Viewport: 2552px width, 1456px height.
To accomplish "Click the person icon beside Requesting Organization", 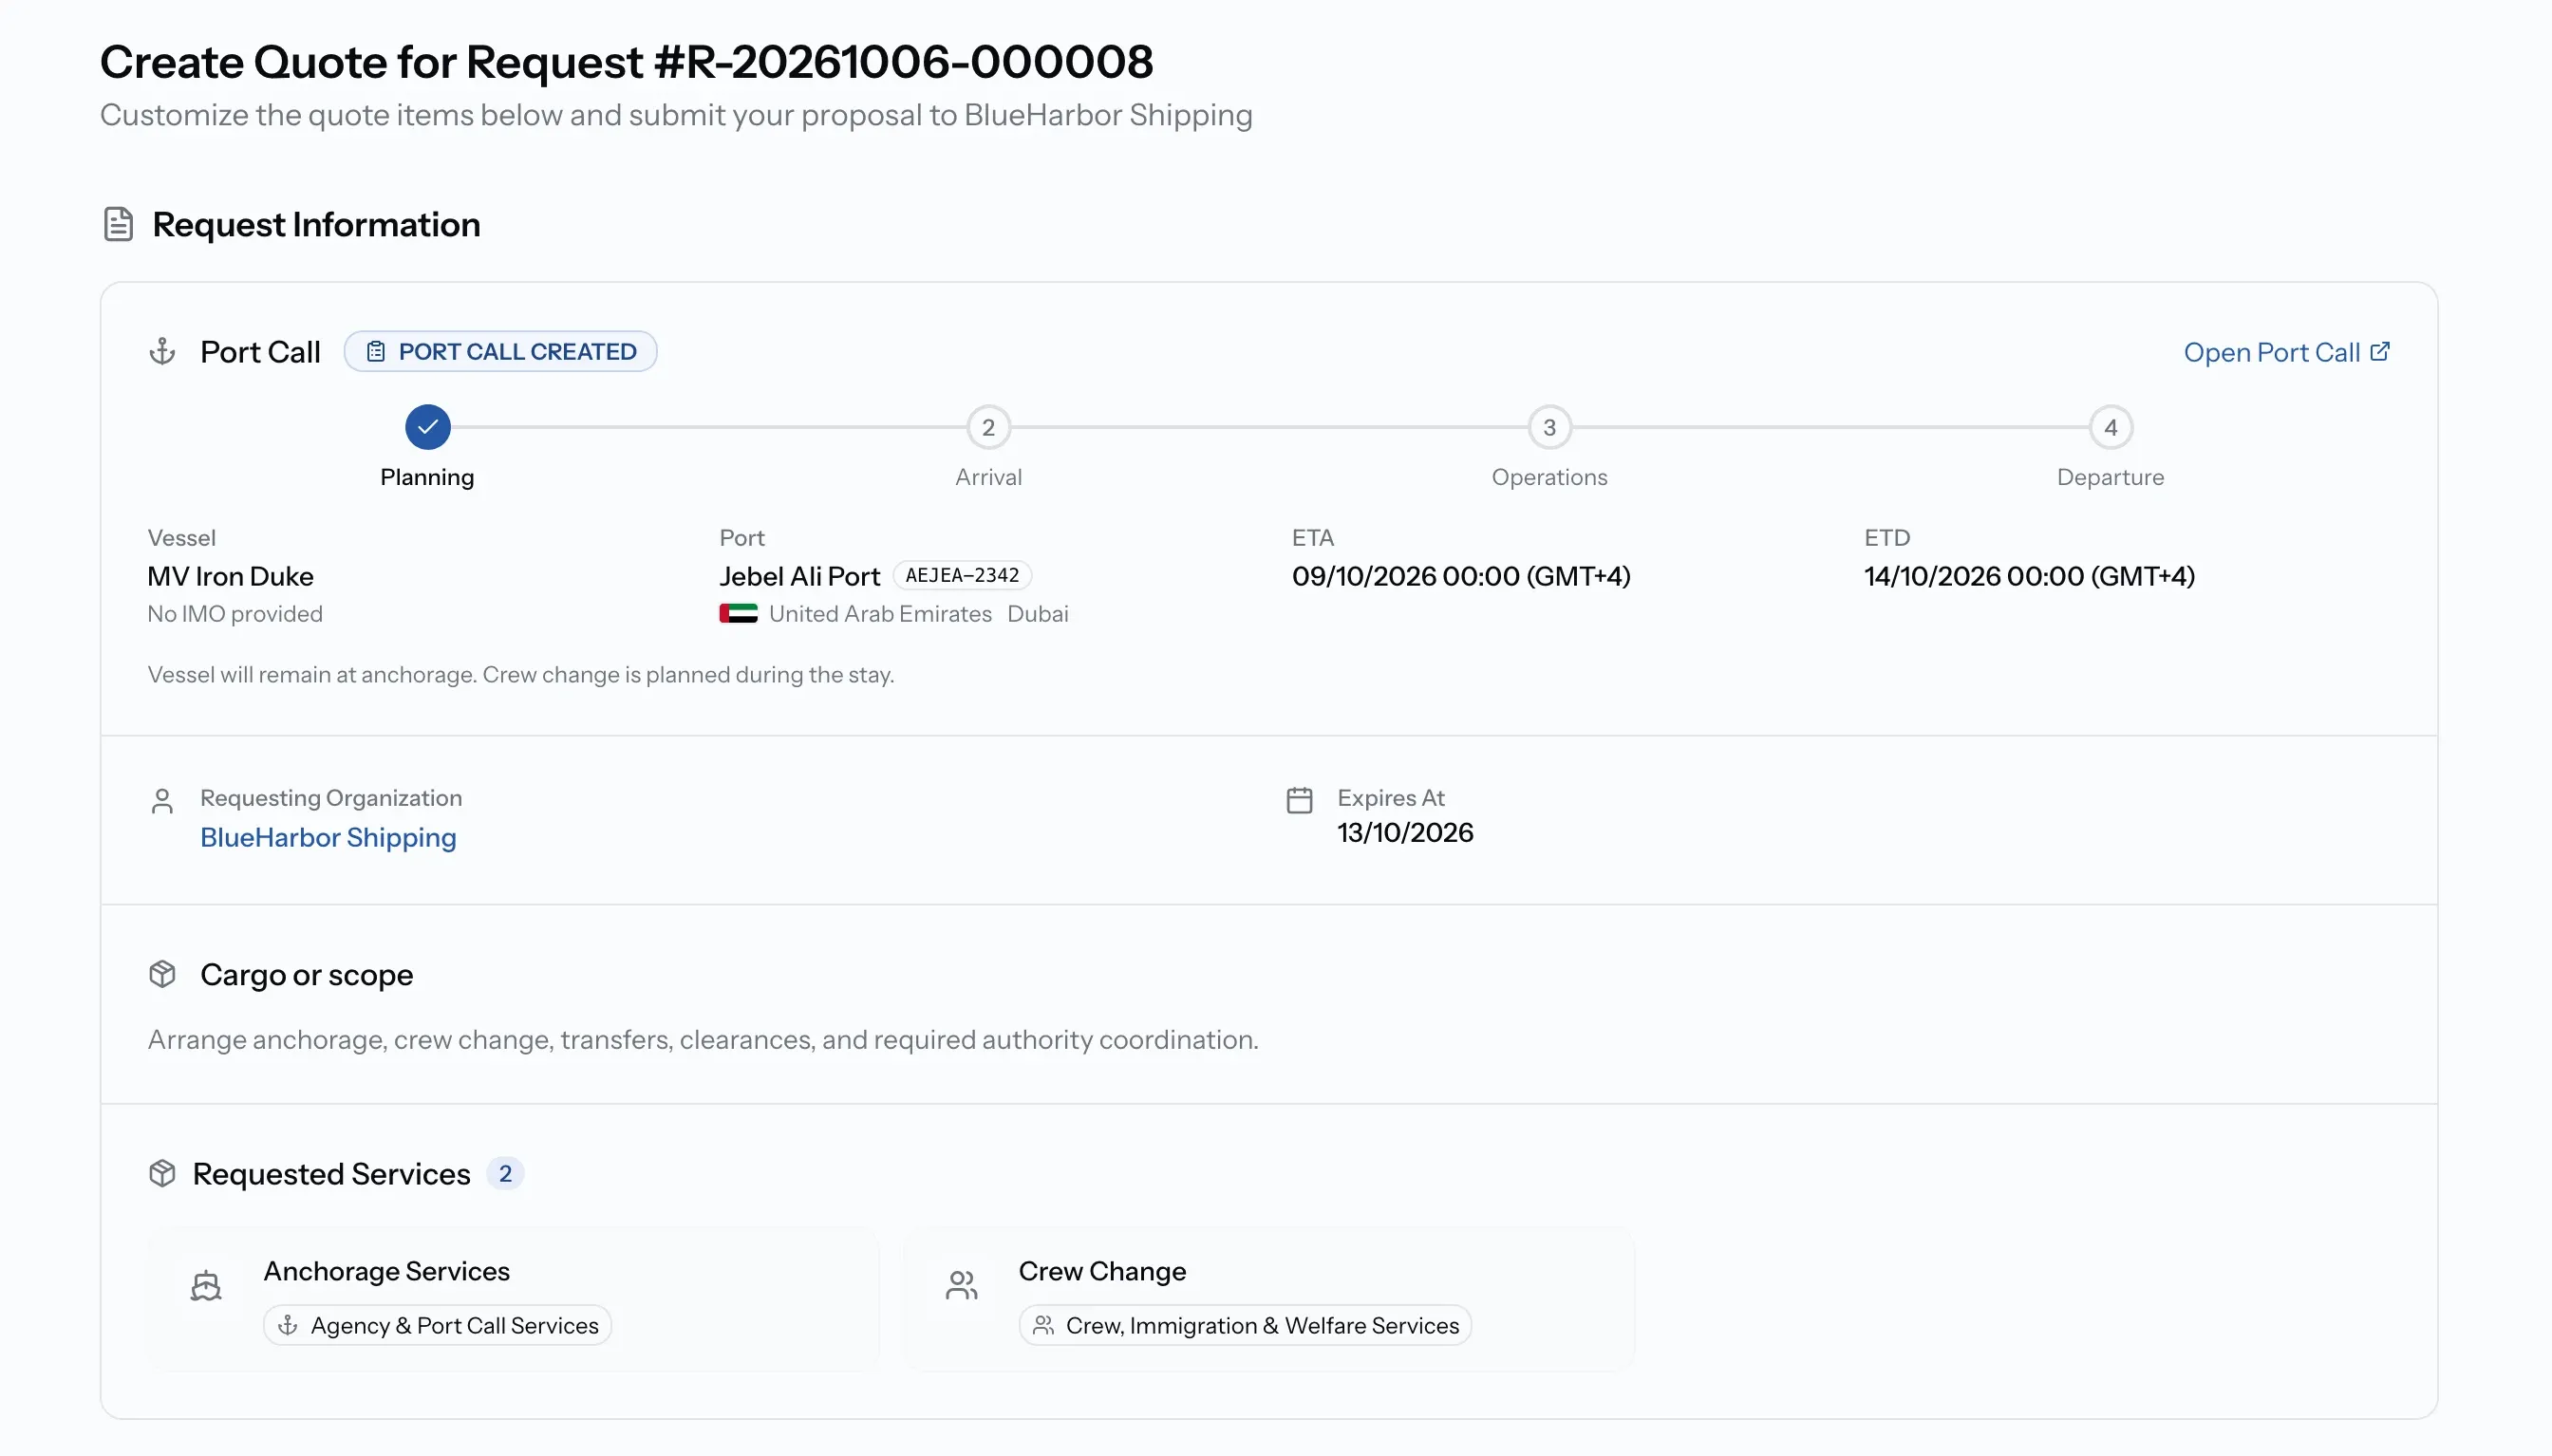I will [162, 801].
